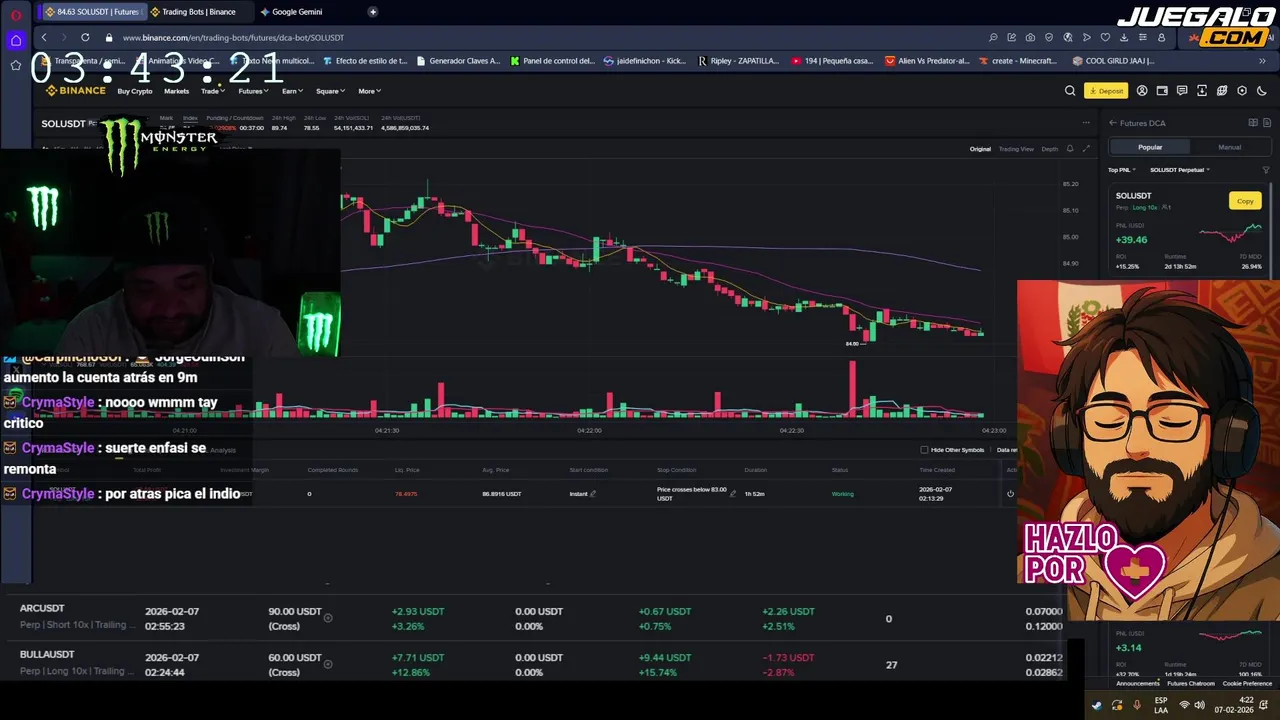Open the Markets menu item
Screen dimensions: 1280x720
coord(176,91)
